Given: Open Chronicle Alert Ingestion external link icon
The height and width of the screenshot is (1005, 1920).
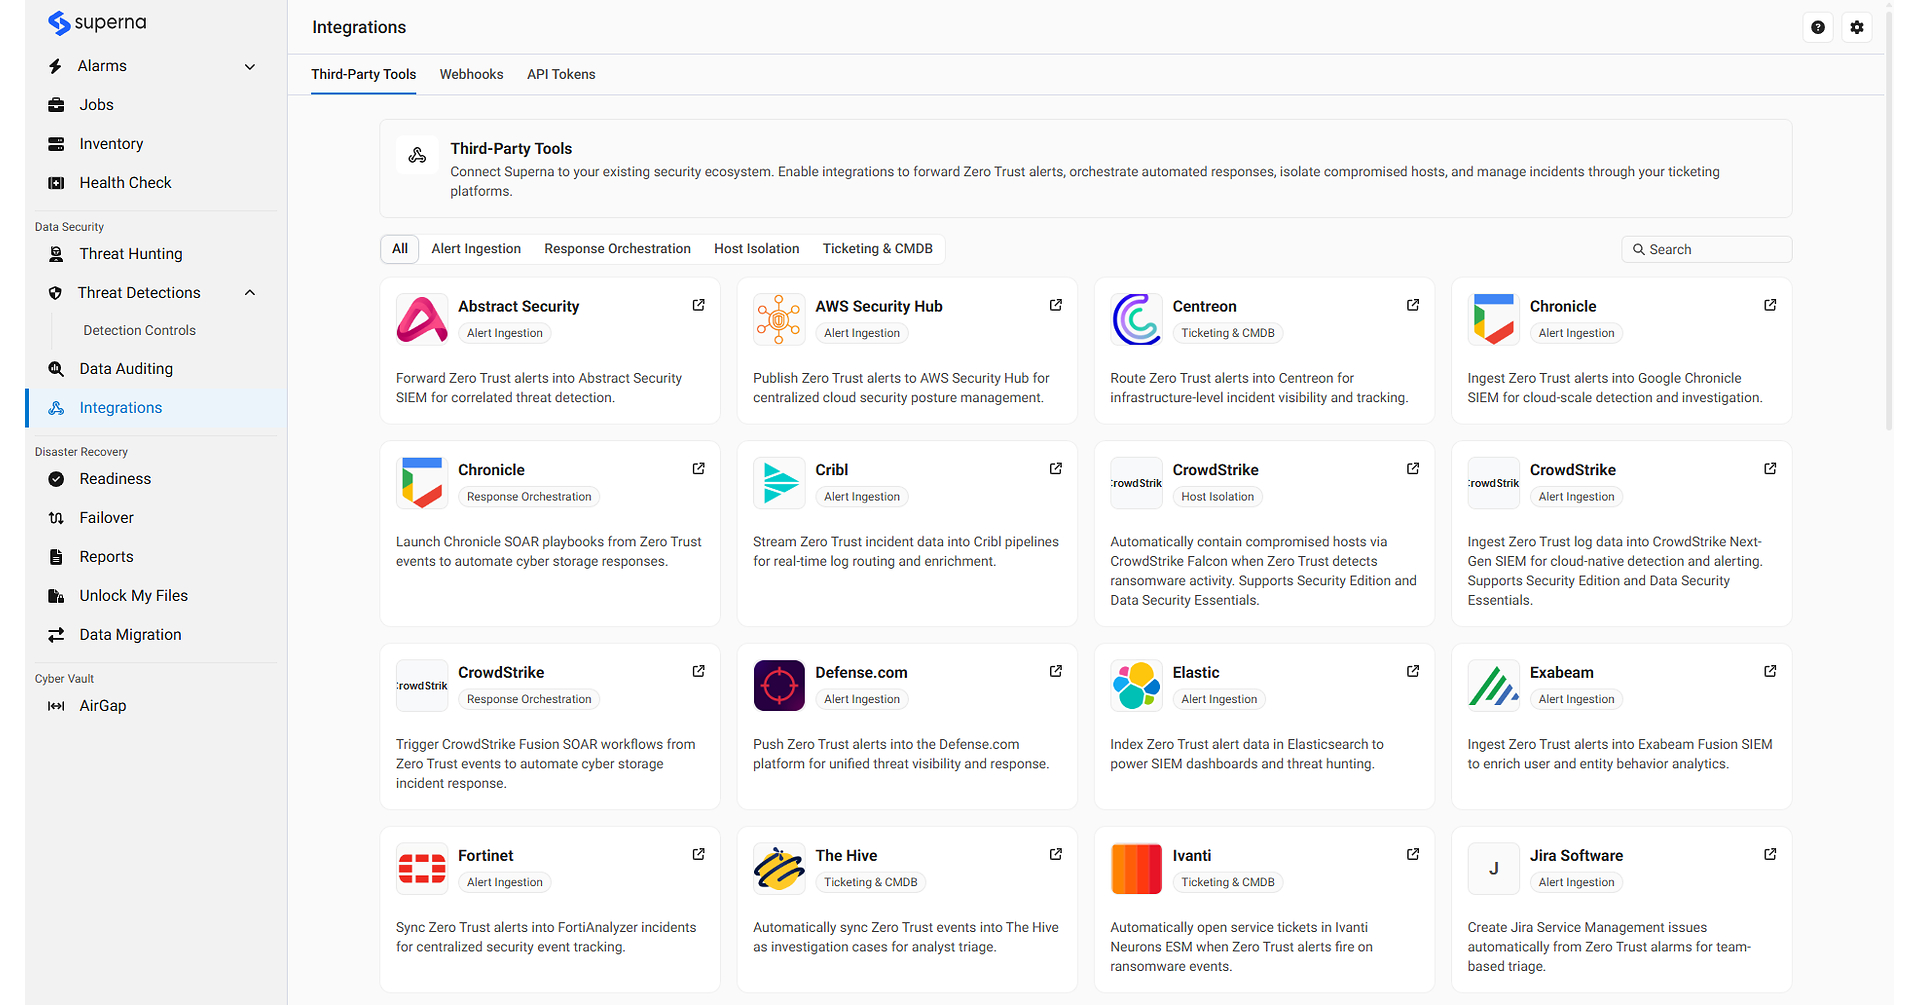Looking at the screenshot, I should [x=1770, y=305].
